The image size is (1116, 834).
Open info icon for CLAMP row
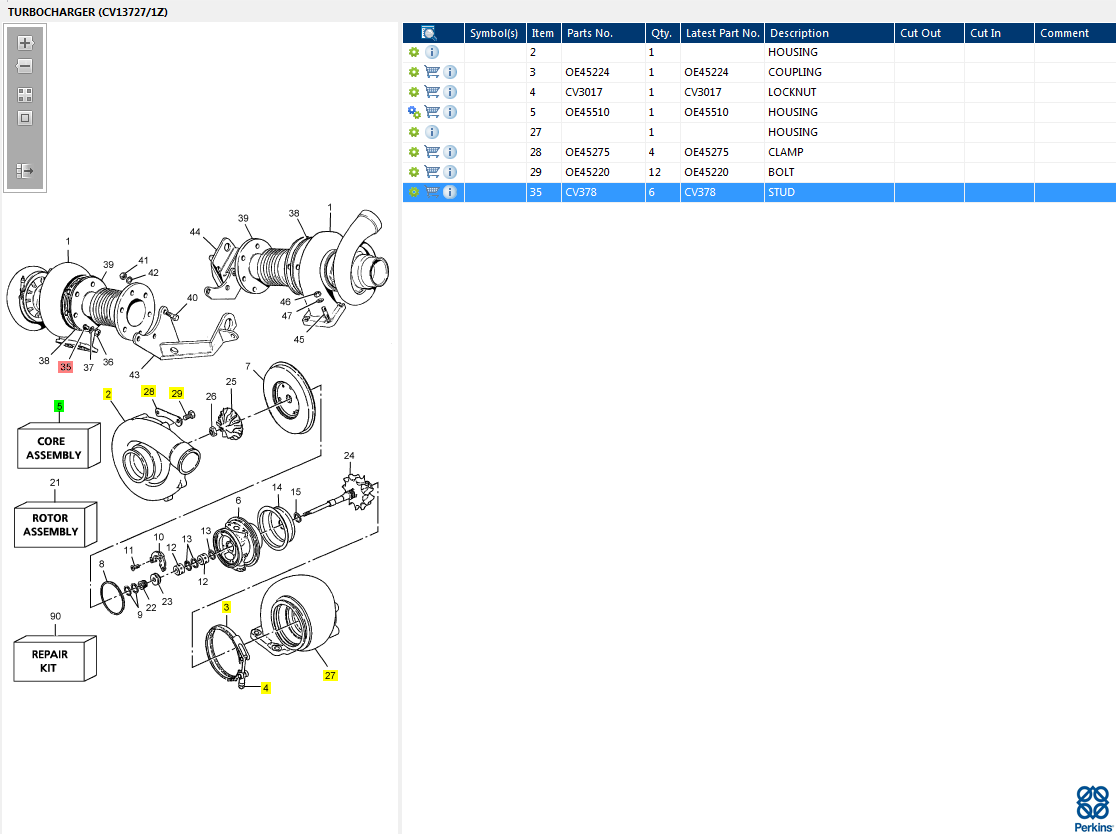450,152
